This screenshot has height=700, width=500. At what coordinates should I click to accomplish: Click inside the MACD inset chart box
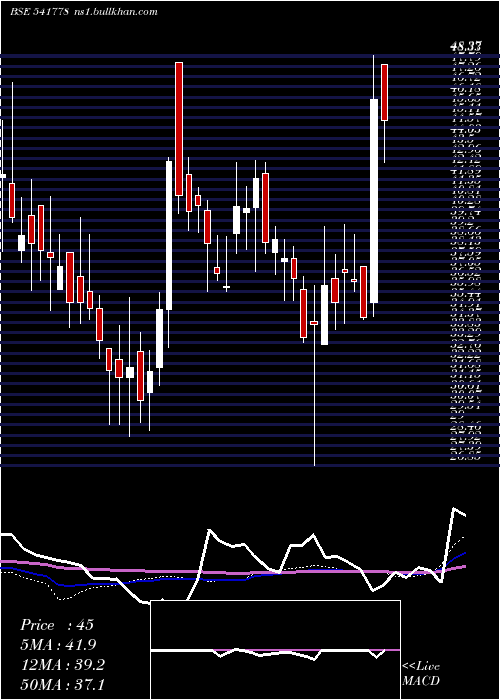275,650
